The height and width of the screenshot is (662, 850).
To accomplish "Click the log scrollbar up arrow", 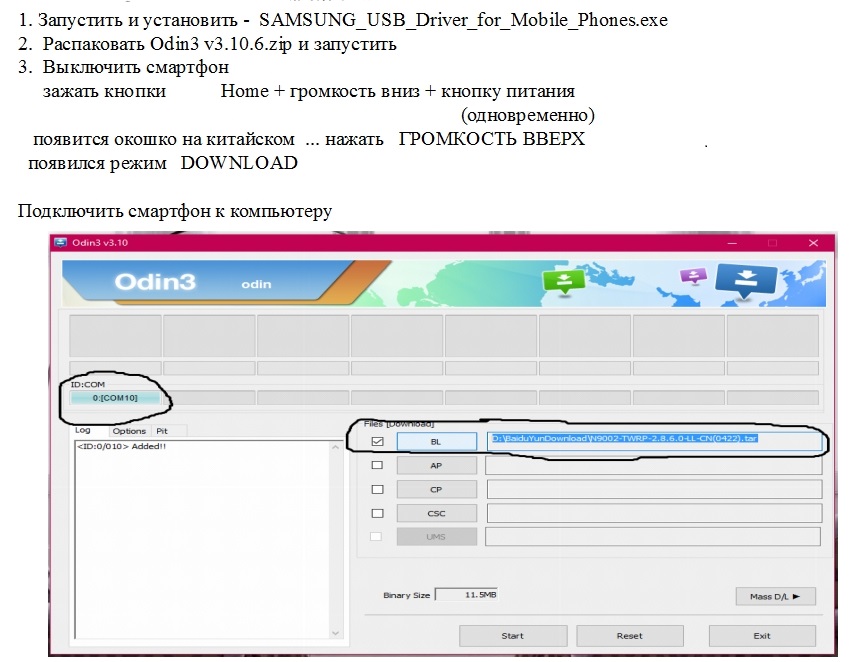I will point(336,447).
